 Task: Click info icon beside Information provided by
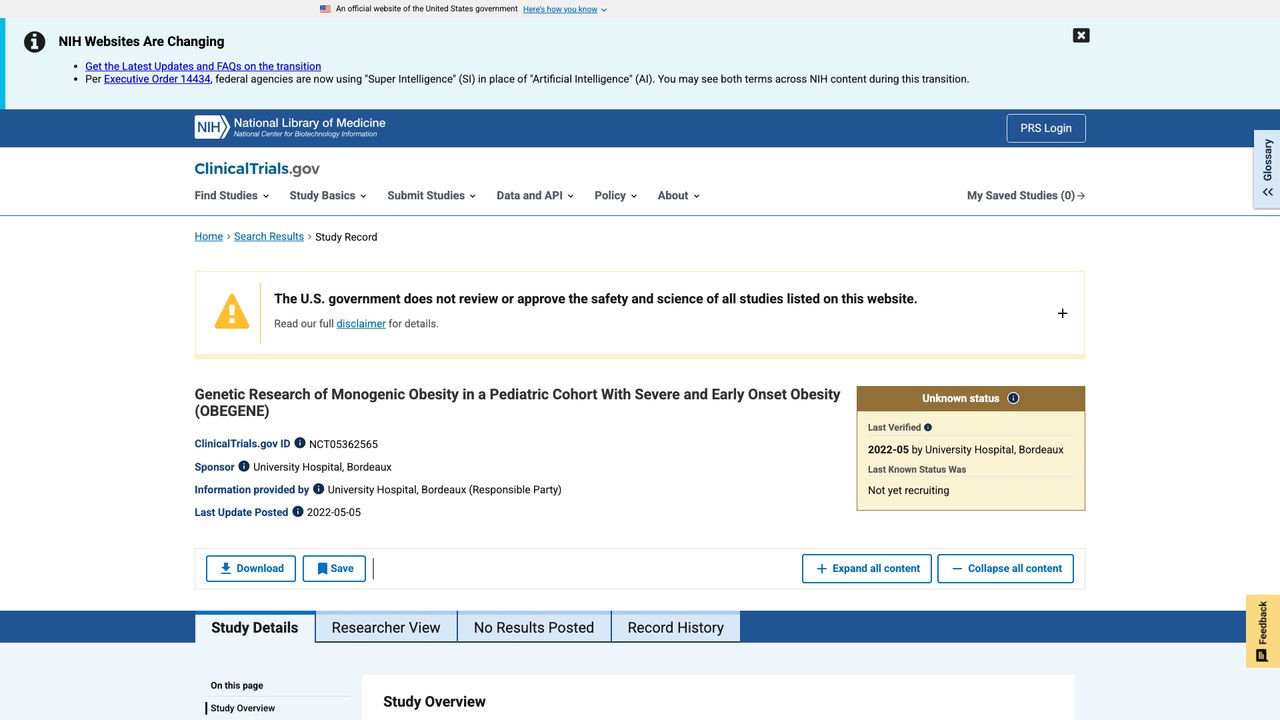click(319, 489)
